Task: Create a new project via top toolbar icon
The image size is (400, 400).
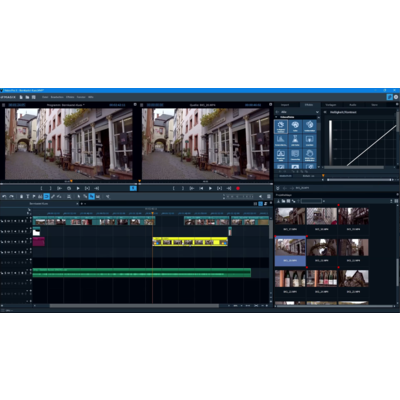Action: pyautogui.click(x=21, y=97)
